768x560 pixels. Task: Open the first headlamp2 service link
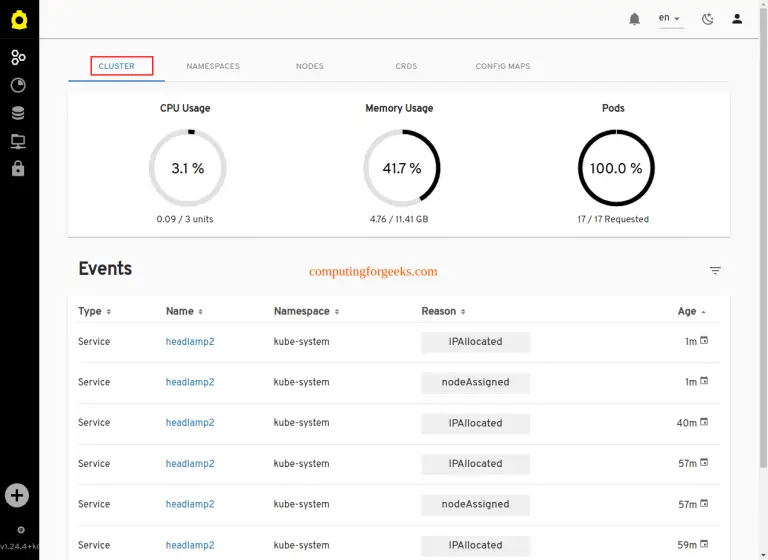pos(190,341)
